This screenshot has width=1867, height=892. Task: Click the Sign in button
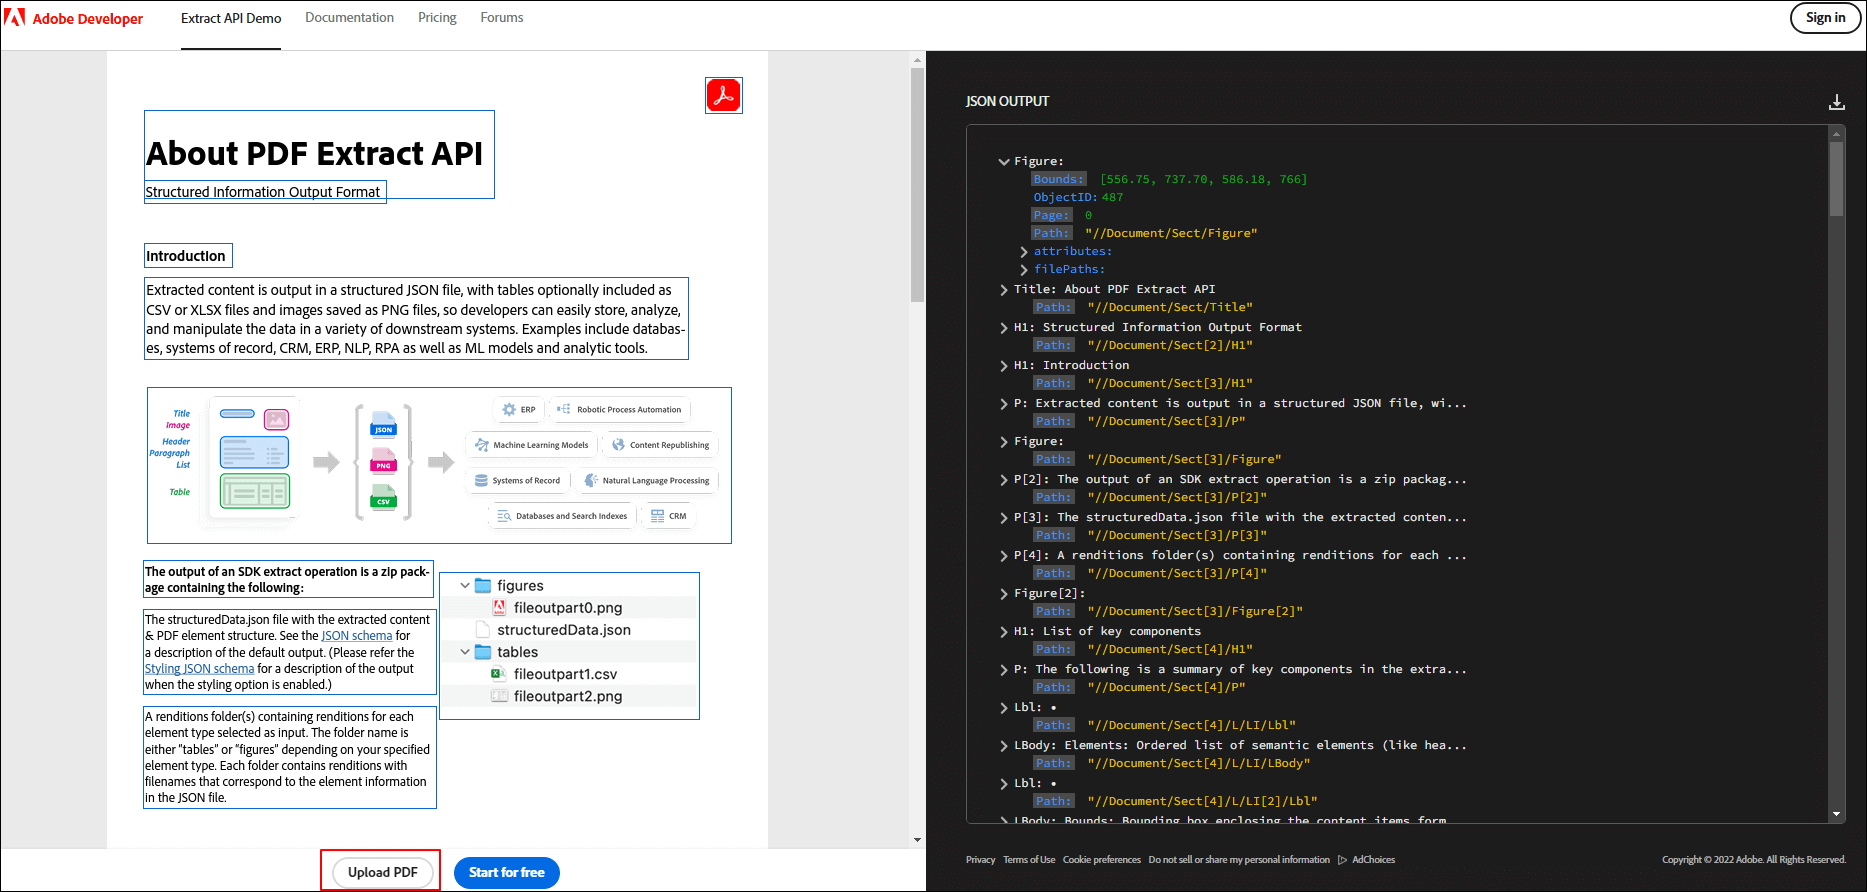[x=1825, y=18]
